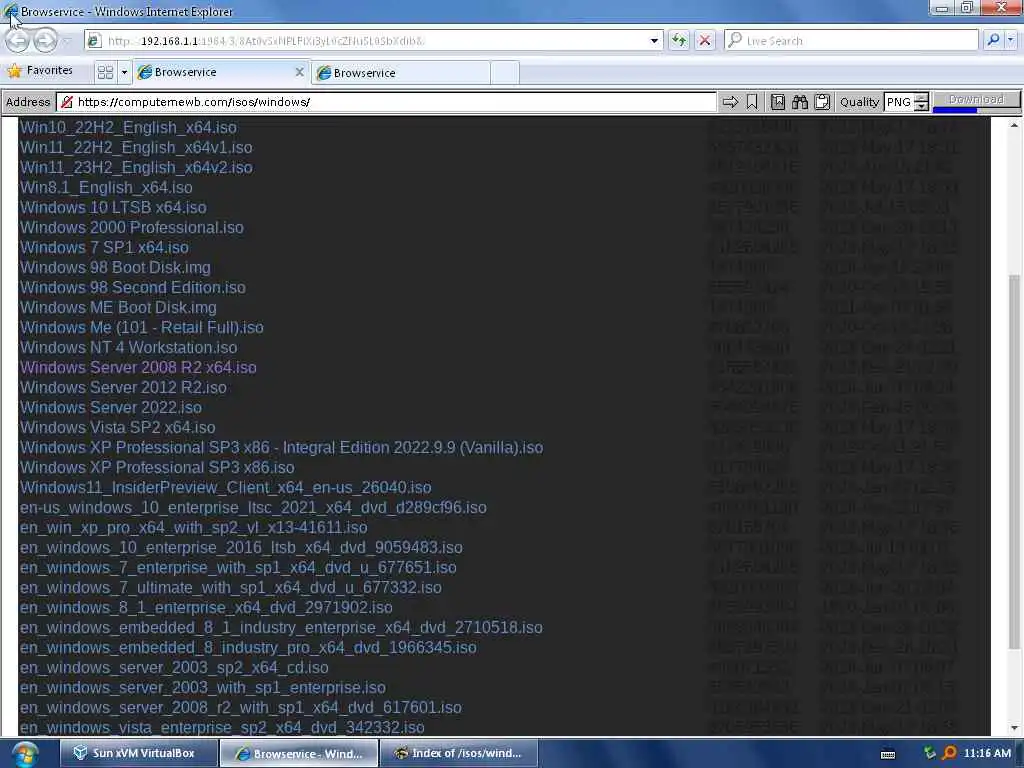Click the IE Forward navigation button
Screen dimensions: 1024x768
tap(45, 41)
